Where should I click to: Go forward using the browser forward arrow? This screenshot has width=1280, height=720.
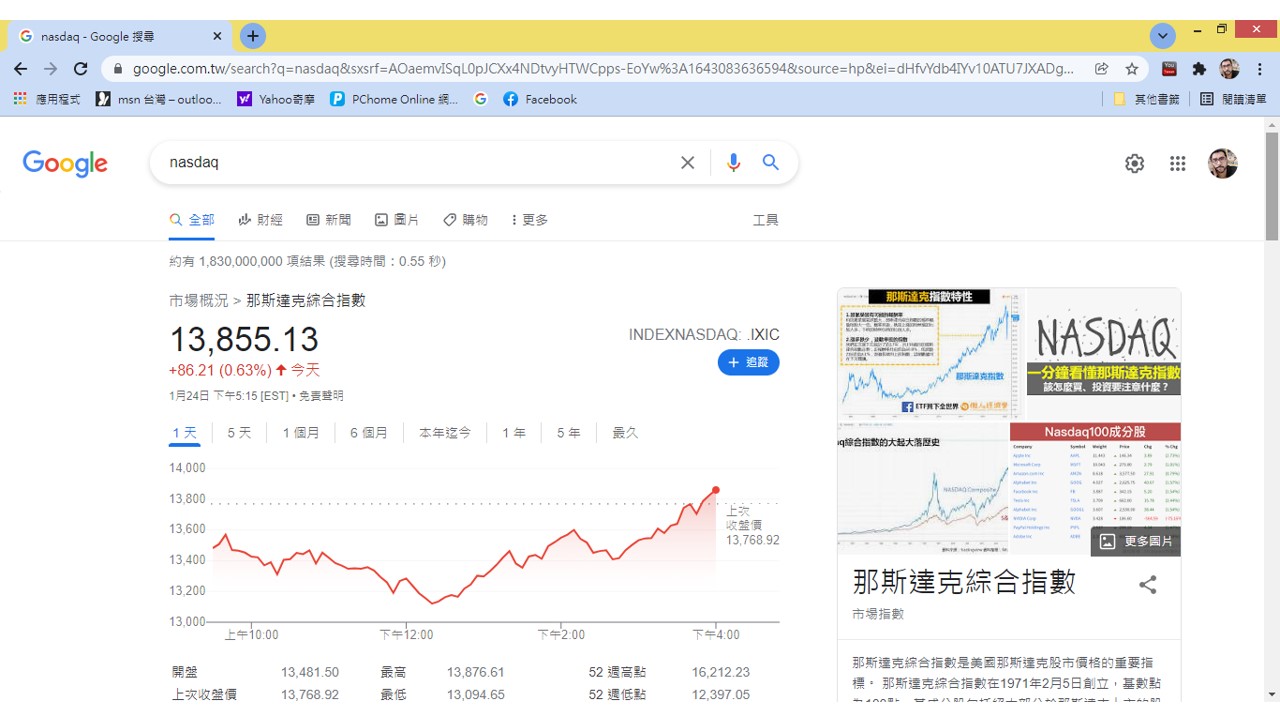[51, 69]
